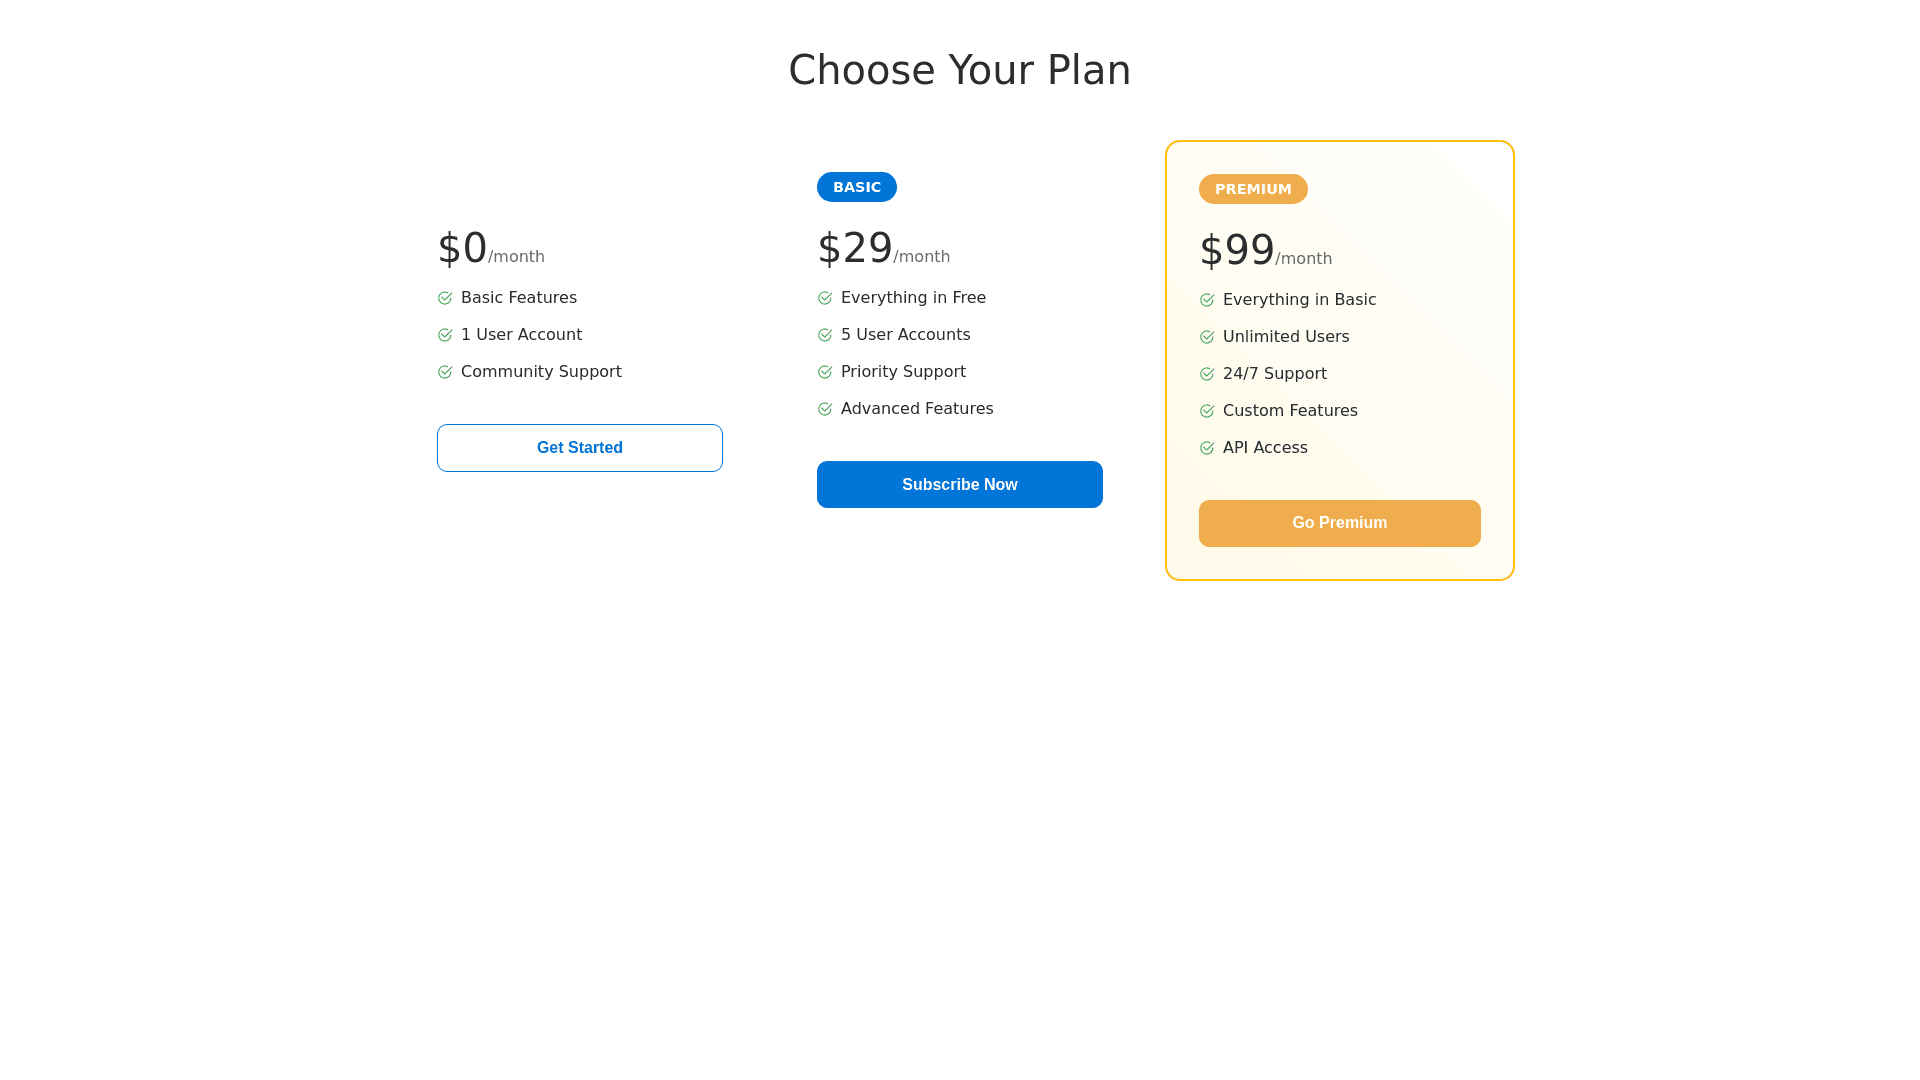Click the Everything in Basic feature text
Viewport: 1920px width, 1080px height.
pos(1299,300)
